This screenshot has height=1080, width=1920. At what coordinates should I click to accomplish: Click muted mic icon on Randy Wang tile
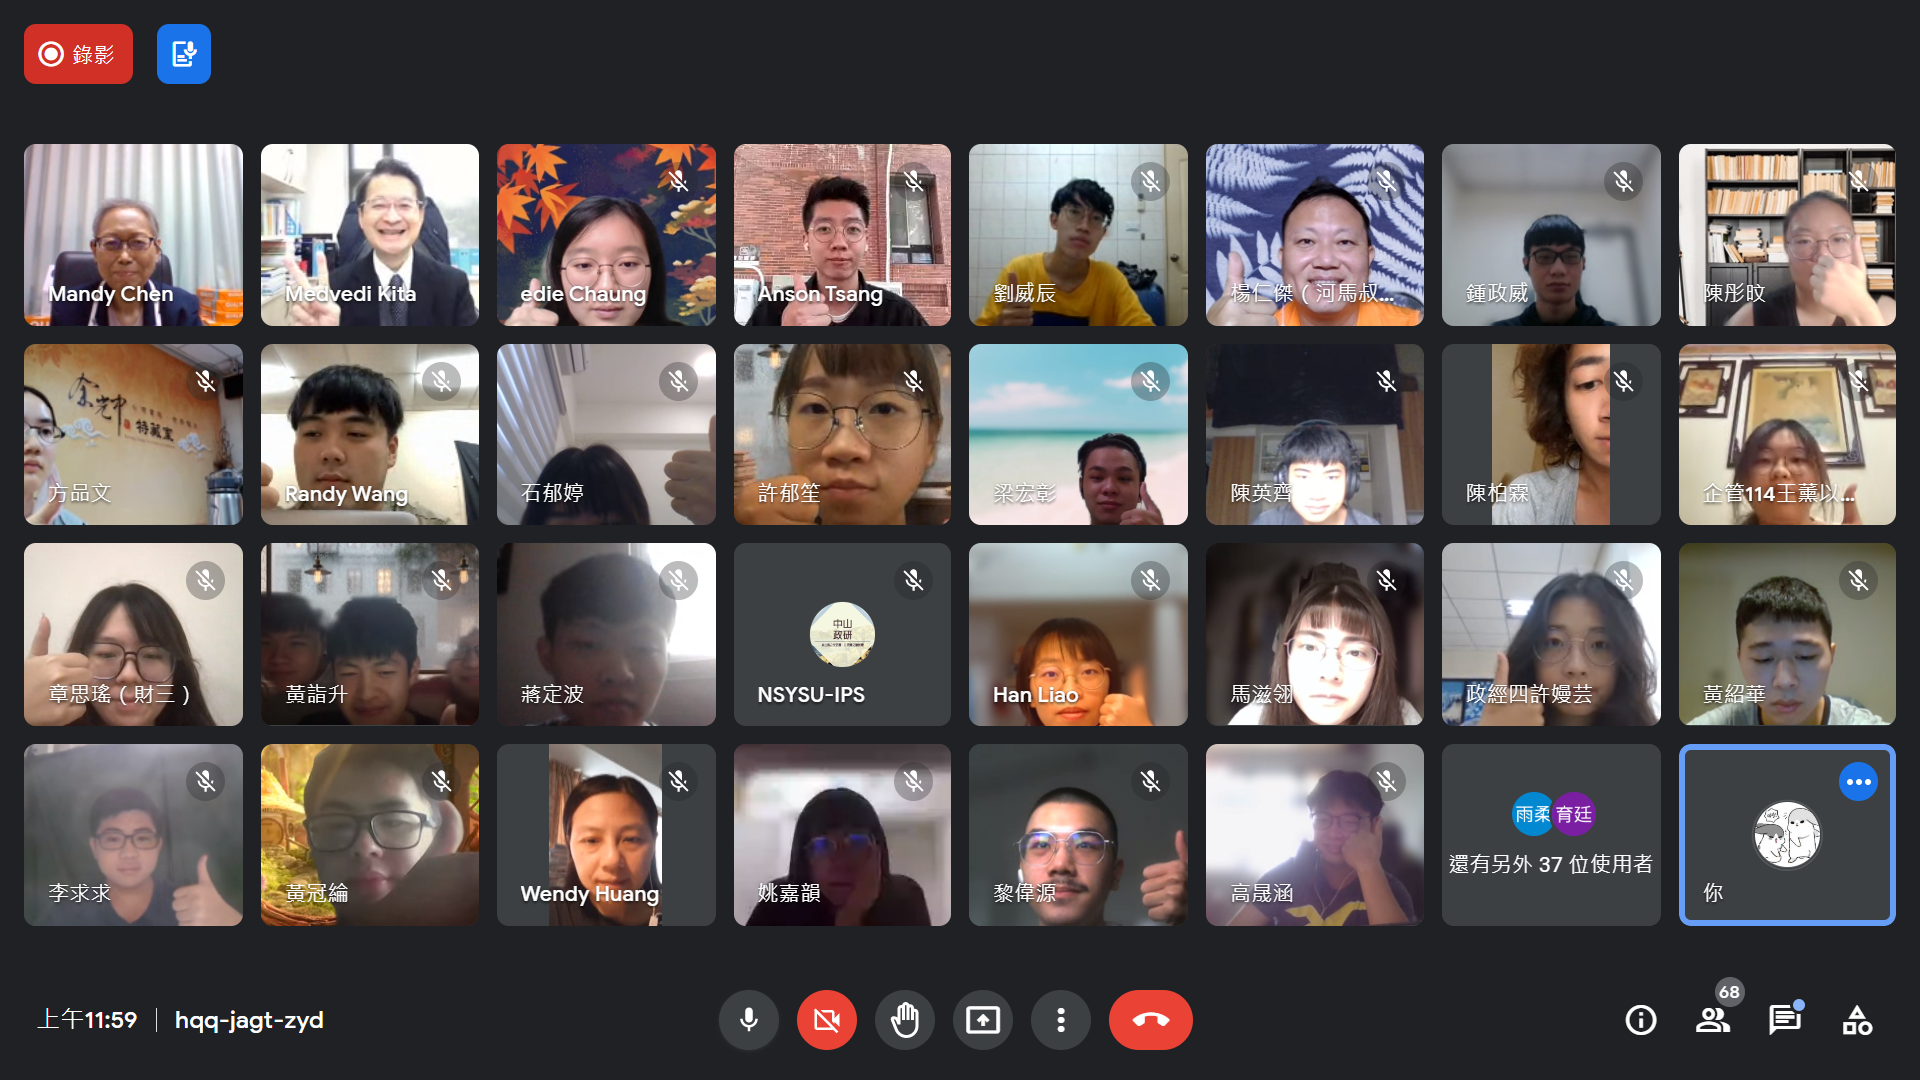click(x=441, y=381)
